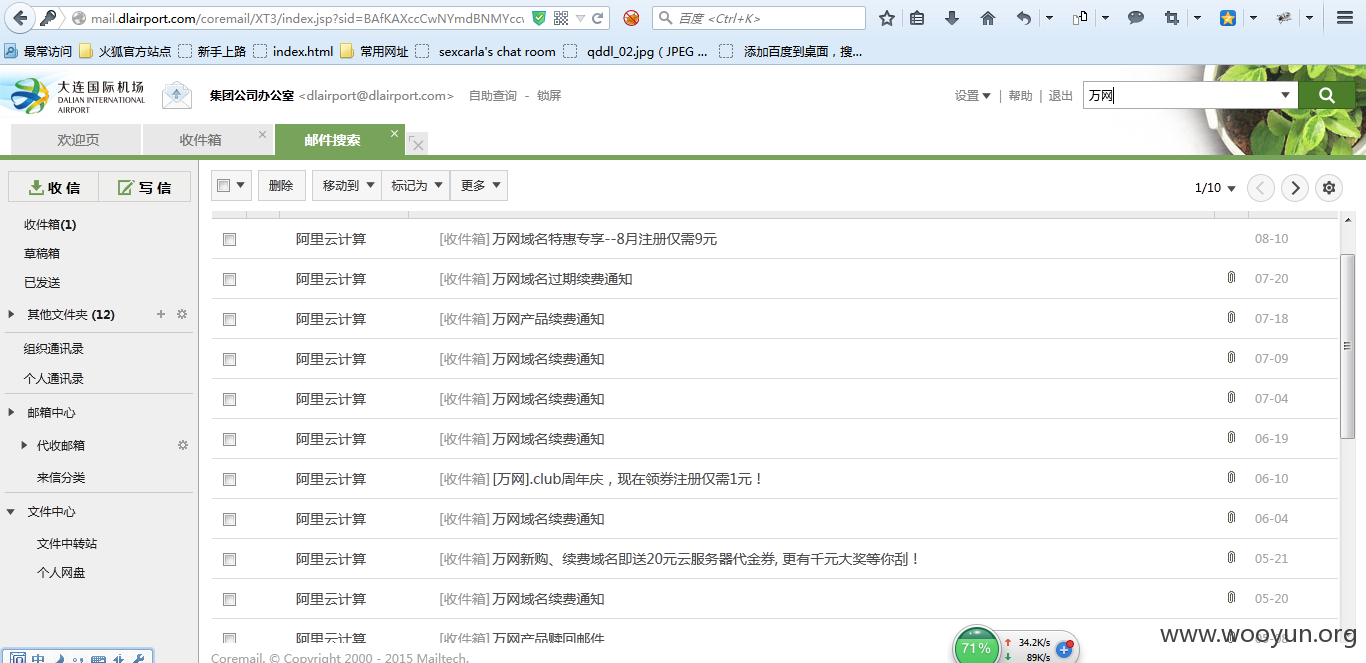
Task: Reload the page with the refresh icon
Action: coord(597,18)
